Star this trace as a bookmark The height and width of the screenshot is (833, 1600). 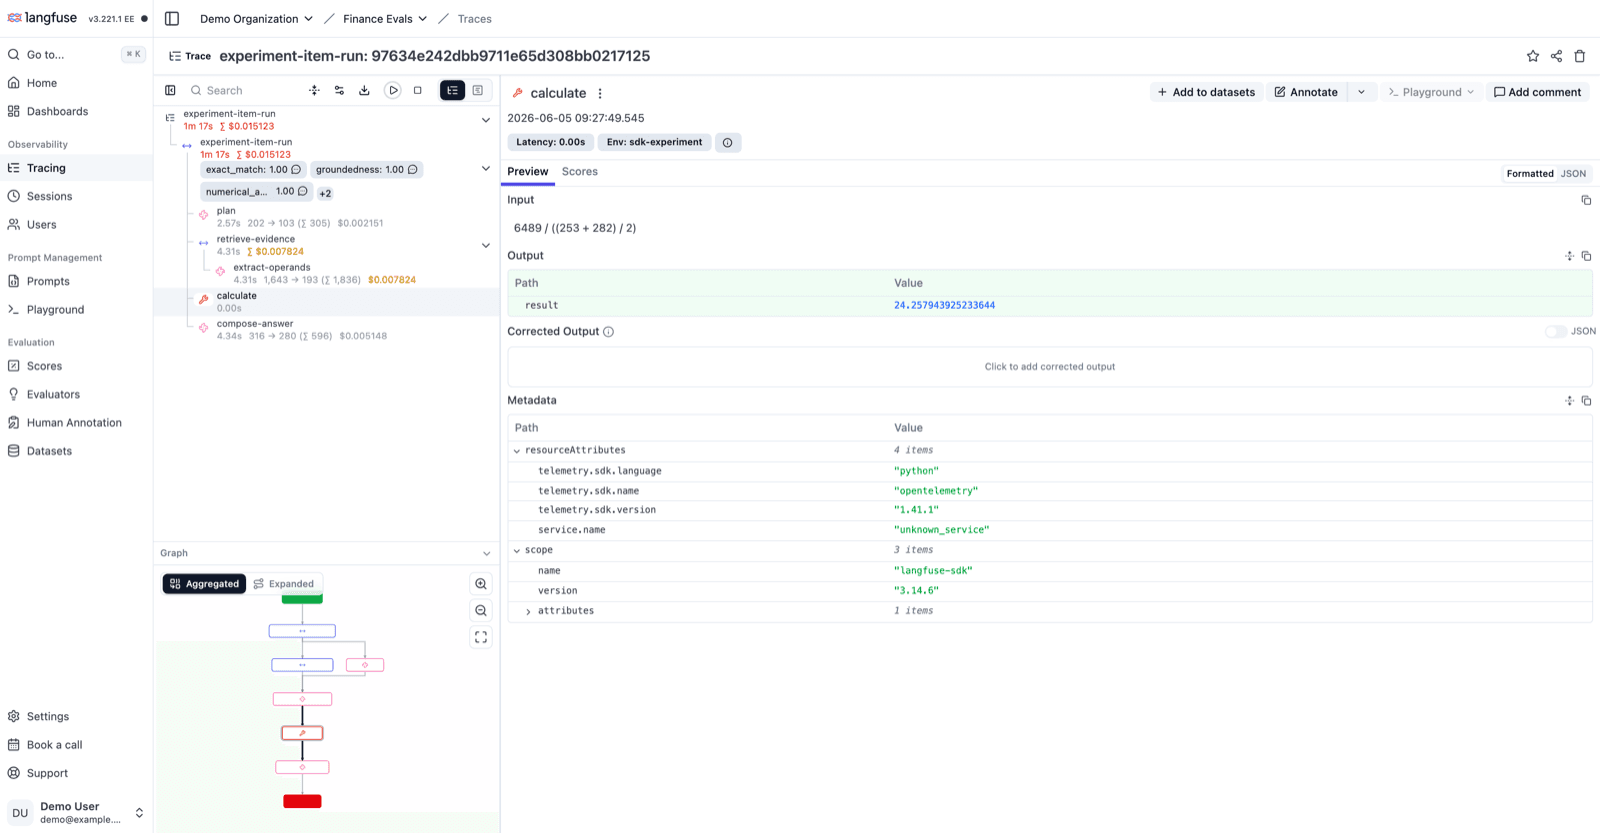[1532, 56]
